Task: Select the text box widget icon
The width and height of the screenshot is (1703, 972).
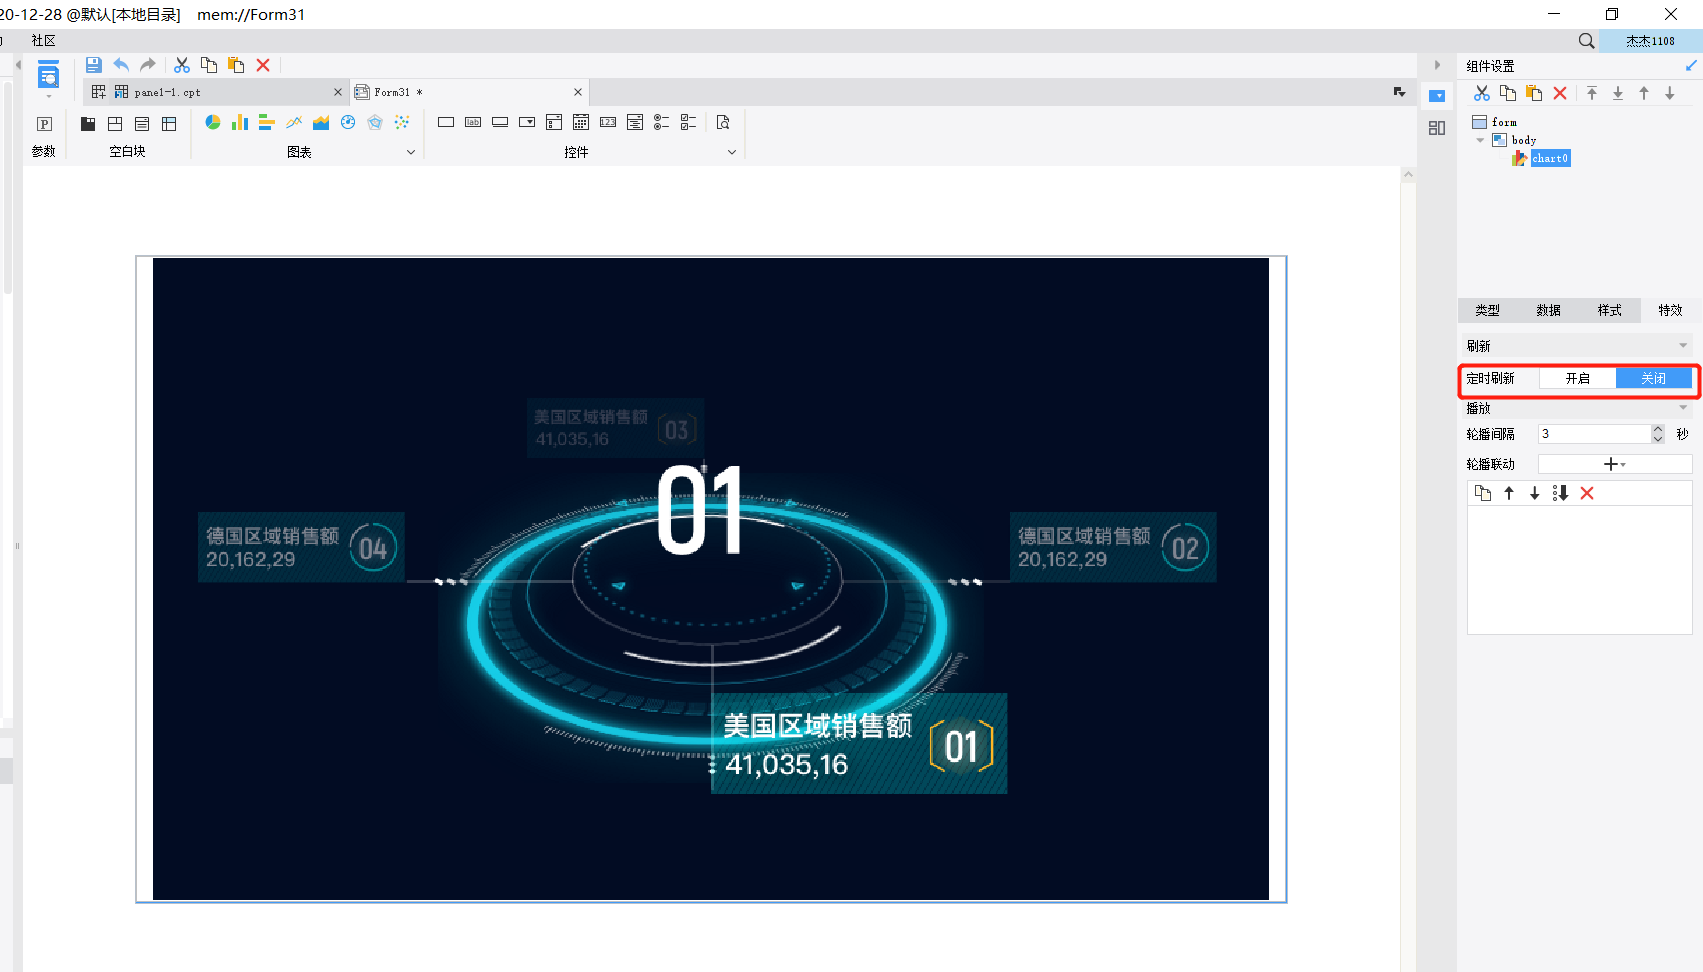Action: [x=446, y=122]
